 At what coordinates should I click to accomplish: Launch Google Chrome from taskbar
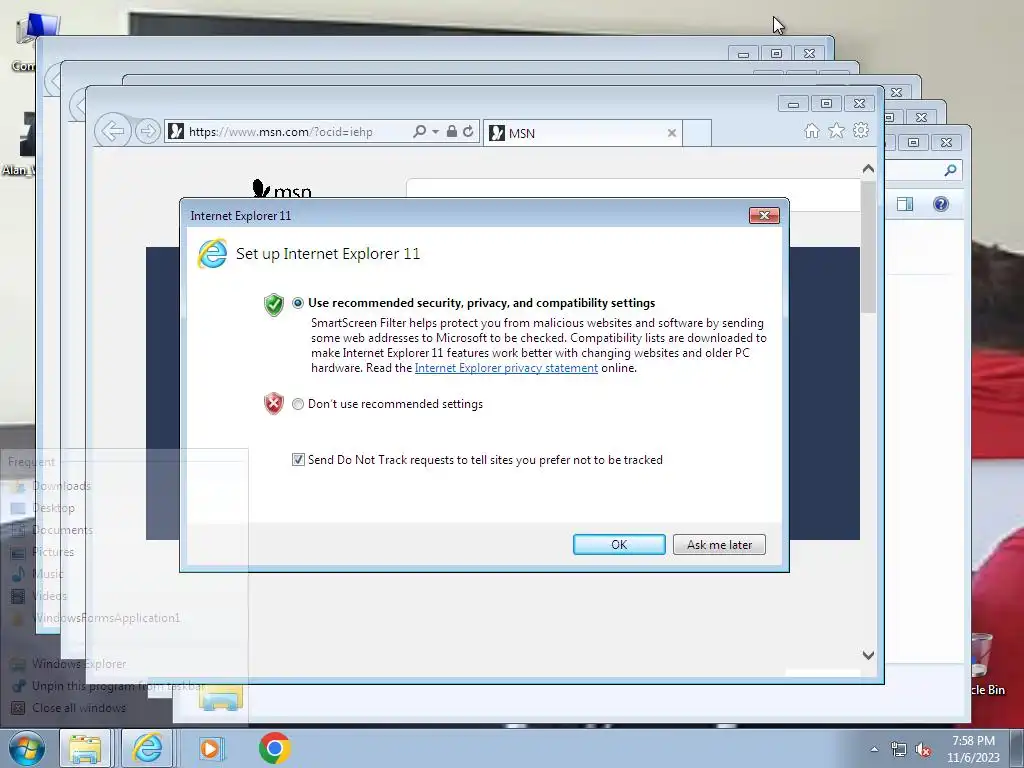point(274,748)
